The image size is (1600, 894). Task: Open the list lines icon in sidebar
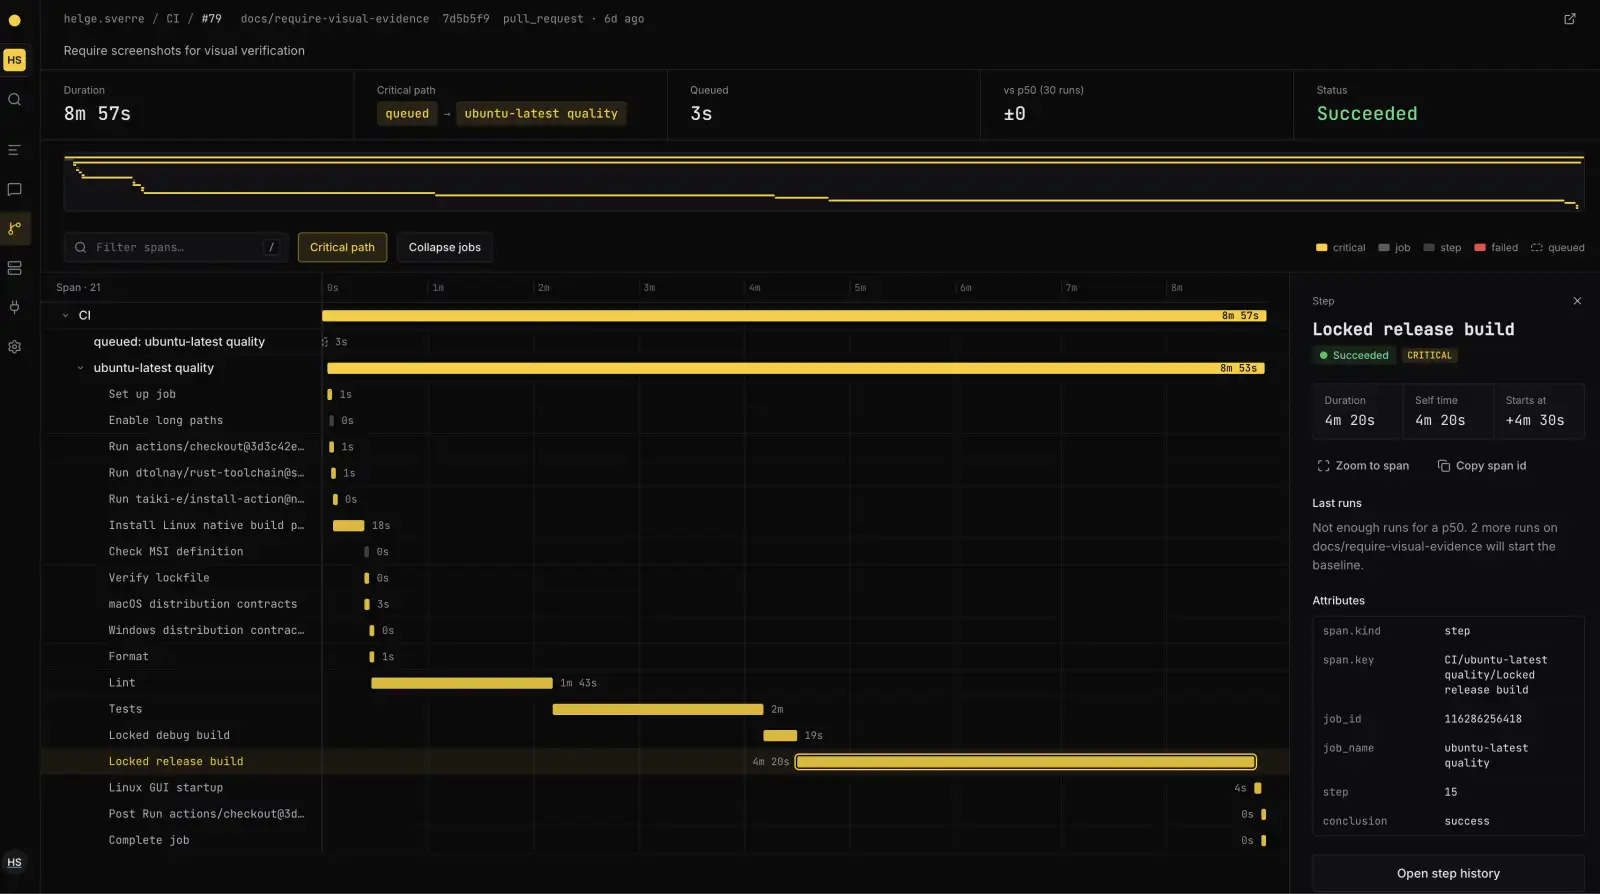point(14,150)
